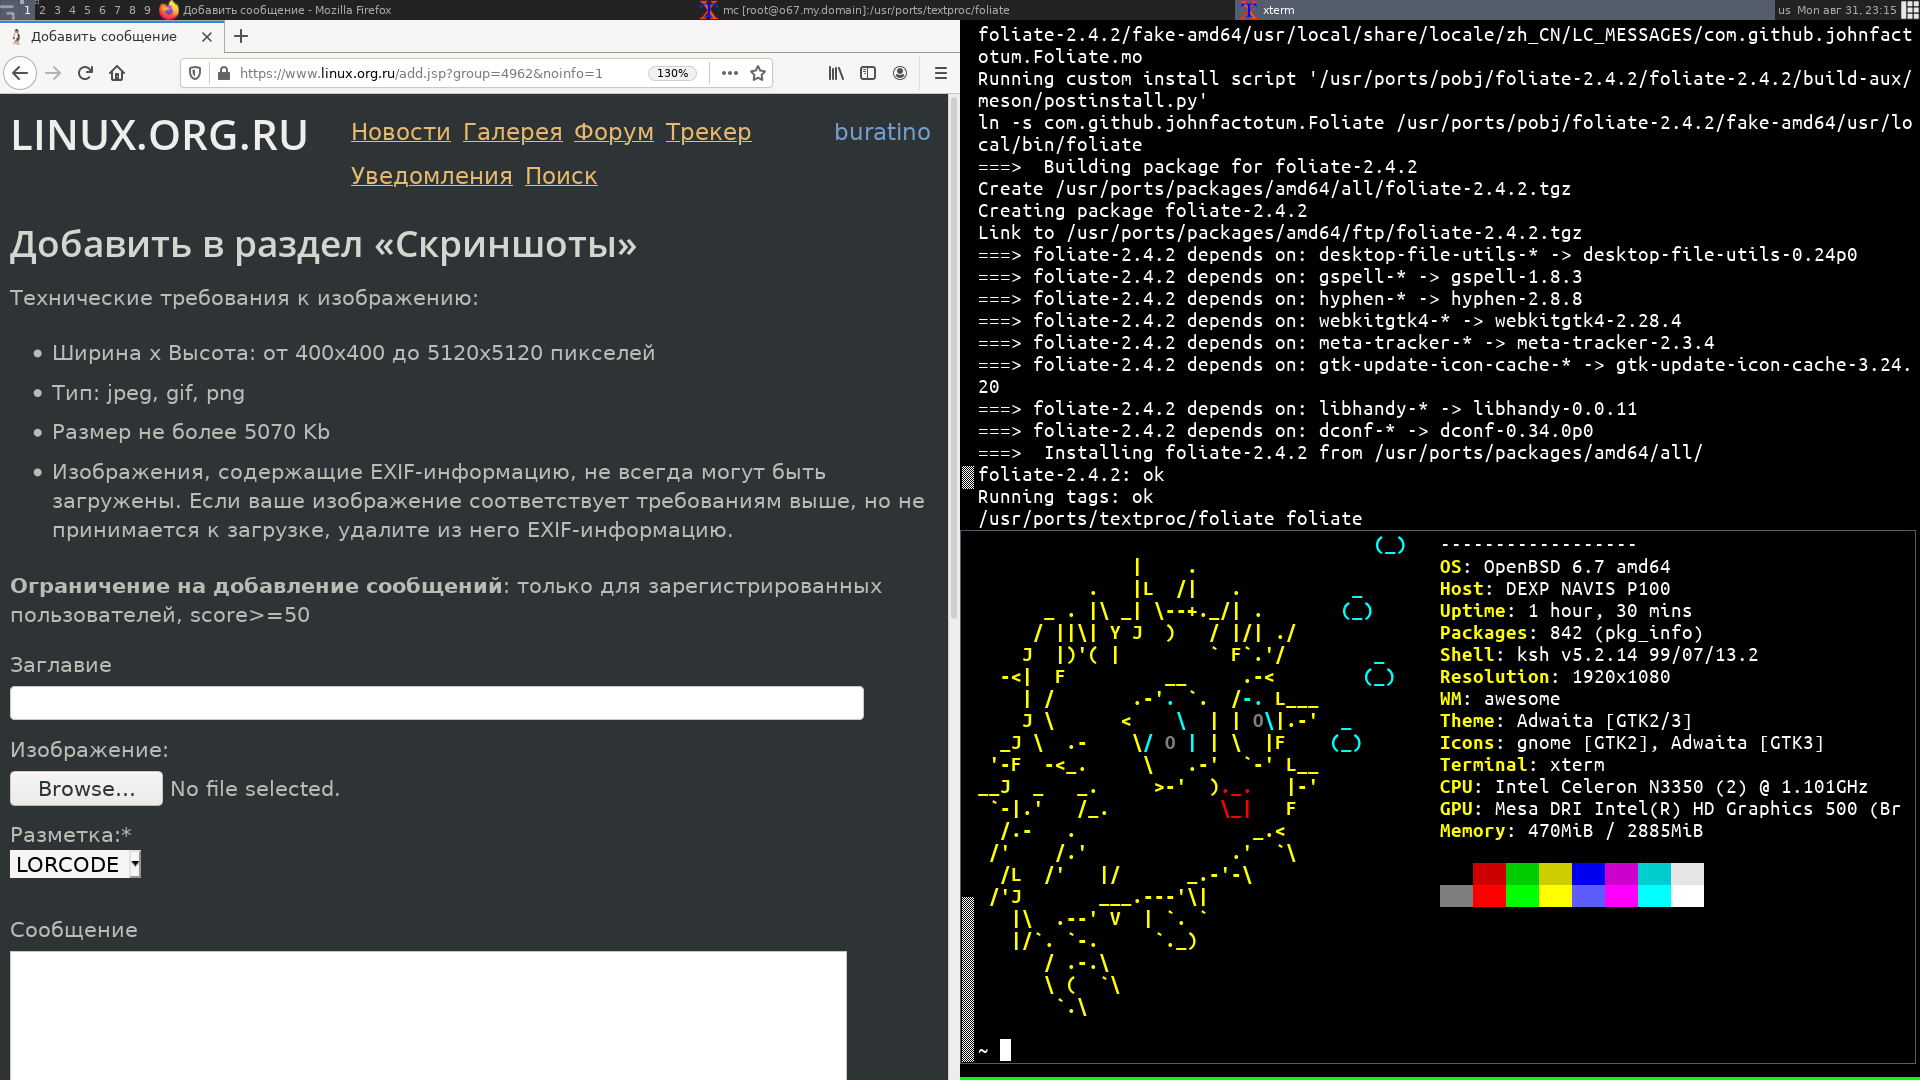1920x1080 pixels.
Task: Click the 'Creating package foliate-2.4.2' line
Action: click(1142, 211)
